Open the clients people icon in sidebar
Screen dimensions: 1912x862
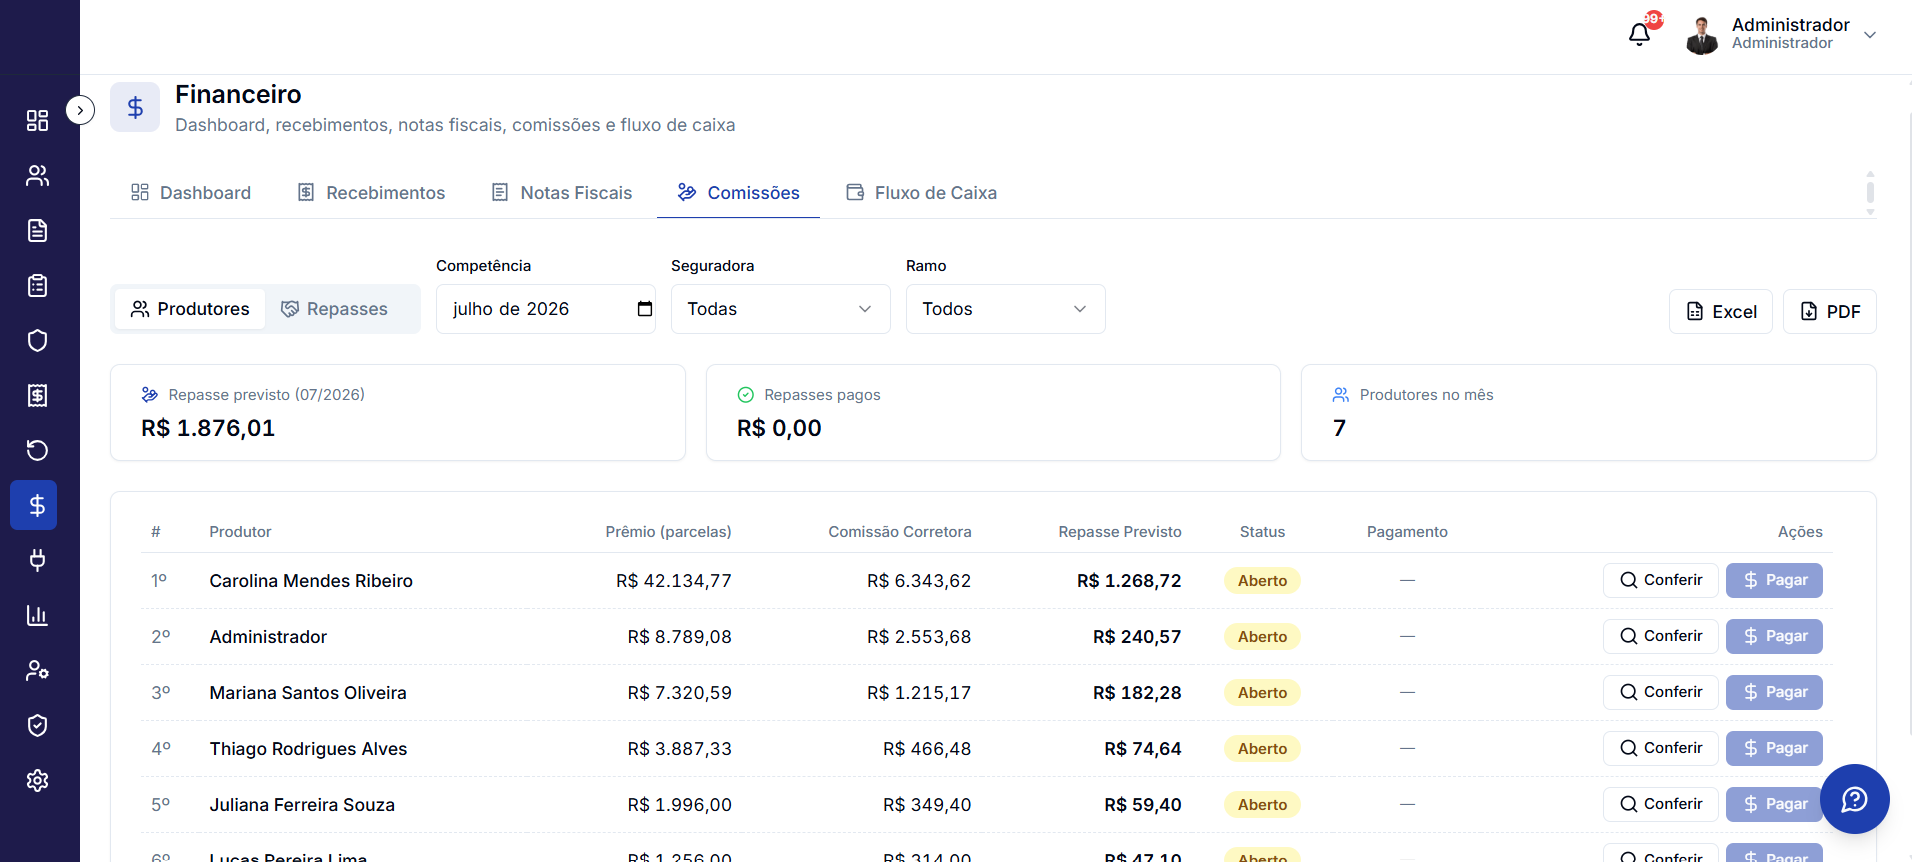[x=37, y=176]
